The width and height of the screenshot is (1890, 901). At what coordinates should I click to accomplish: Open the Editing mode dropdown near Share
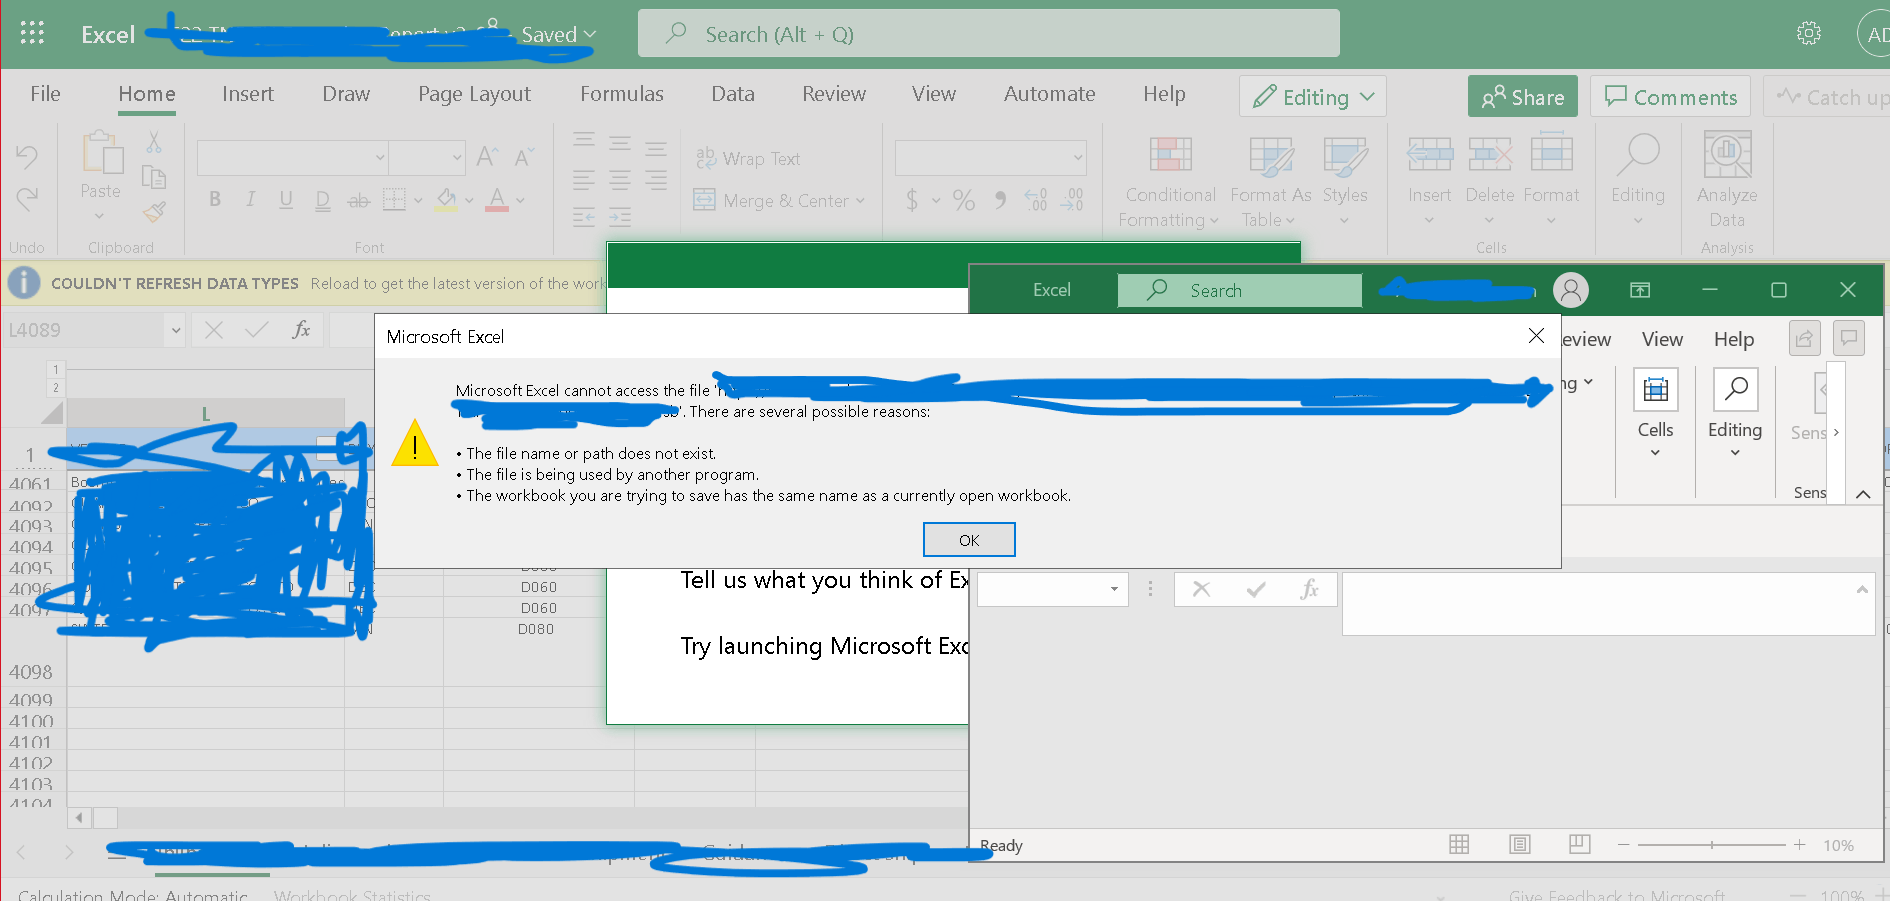1313,97
